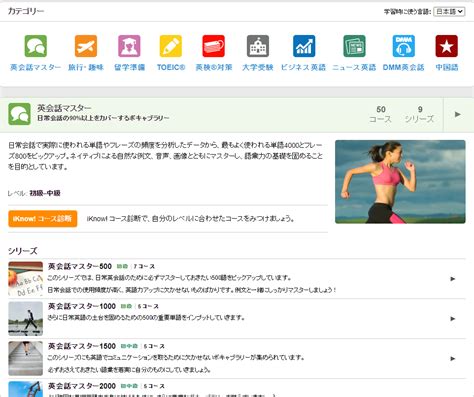Click the 大学受験 text link
This screenshot has width=474, height=397.
[258, 67]
